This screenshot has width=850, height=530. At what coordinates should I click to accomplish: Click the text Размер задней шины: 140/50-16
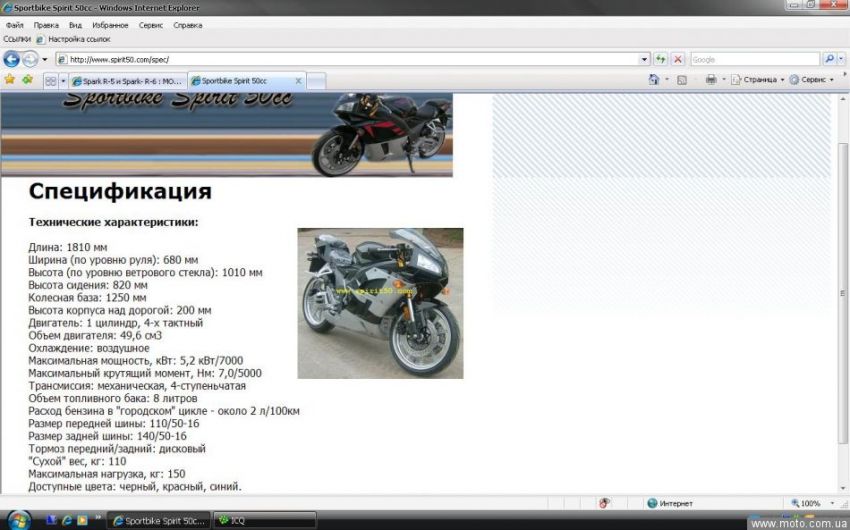point(107,436)
